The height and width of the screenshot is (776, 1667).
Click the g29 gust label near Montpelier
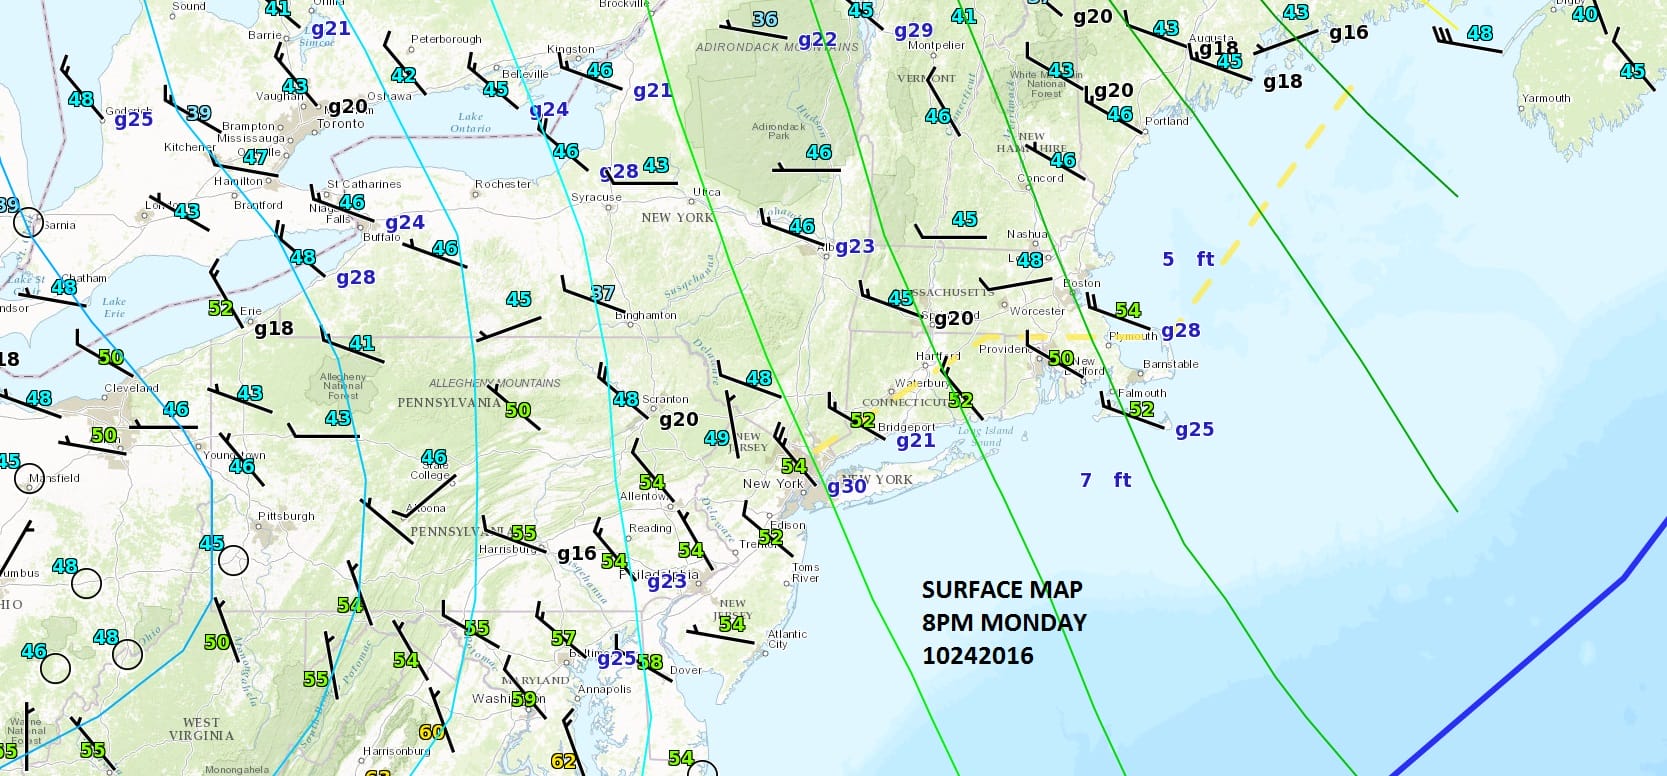tap(913, 31)
